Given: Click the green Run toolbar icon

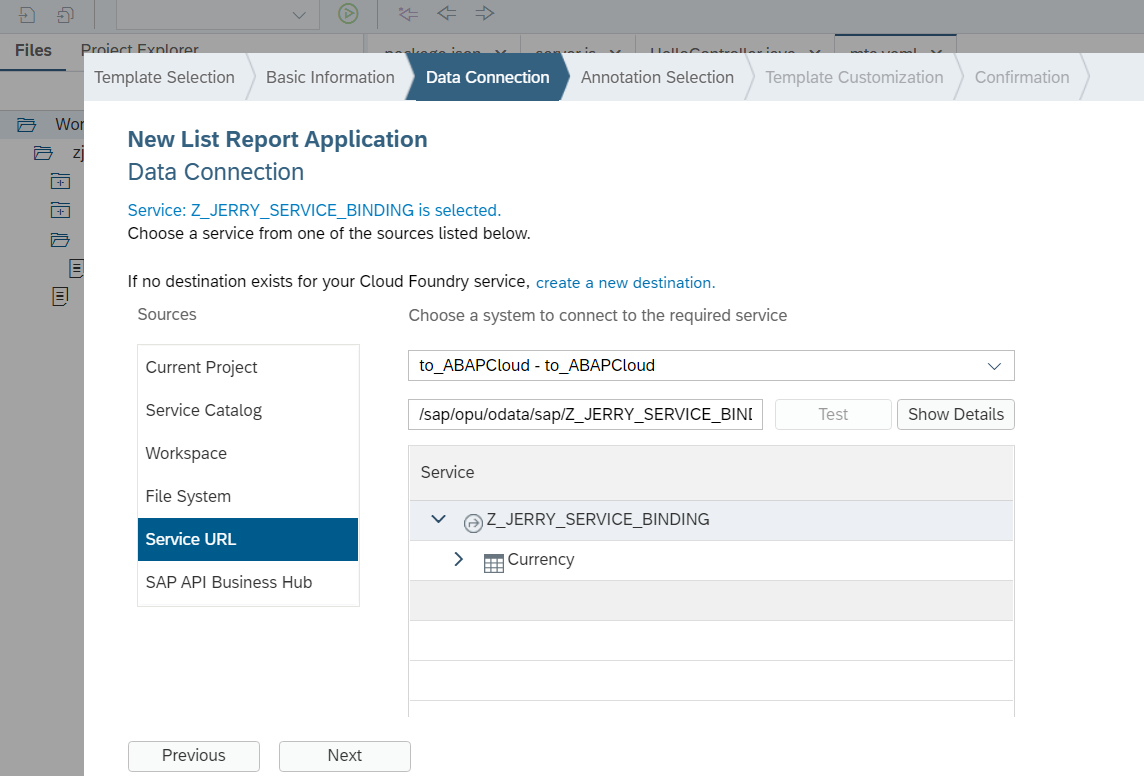Looking at the screenshot, I should (x=348, y=13).
